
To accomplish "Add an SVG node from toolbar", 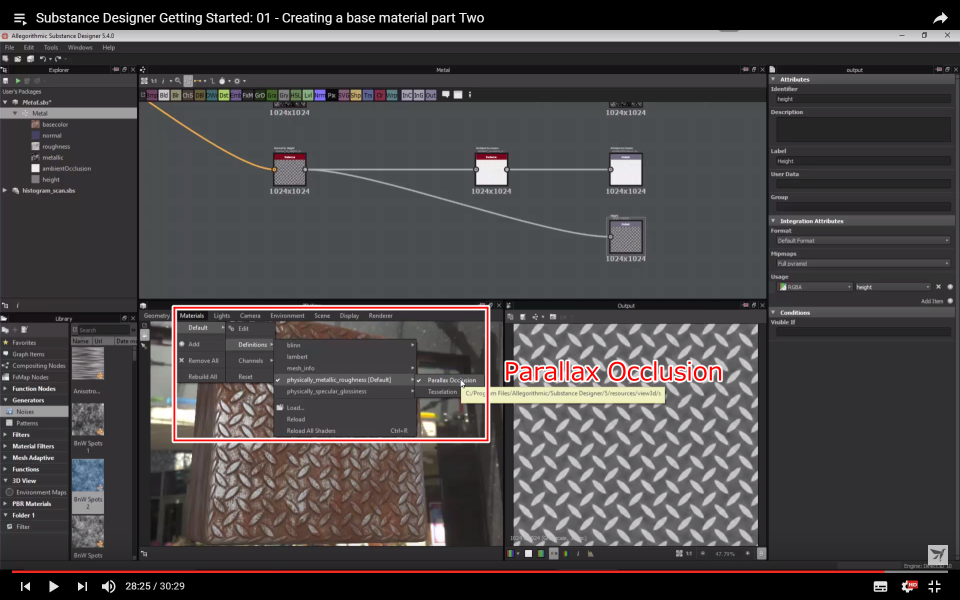I will click(343, 96).
